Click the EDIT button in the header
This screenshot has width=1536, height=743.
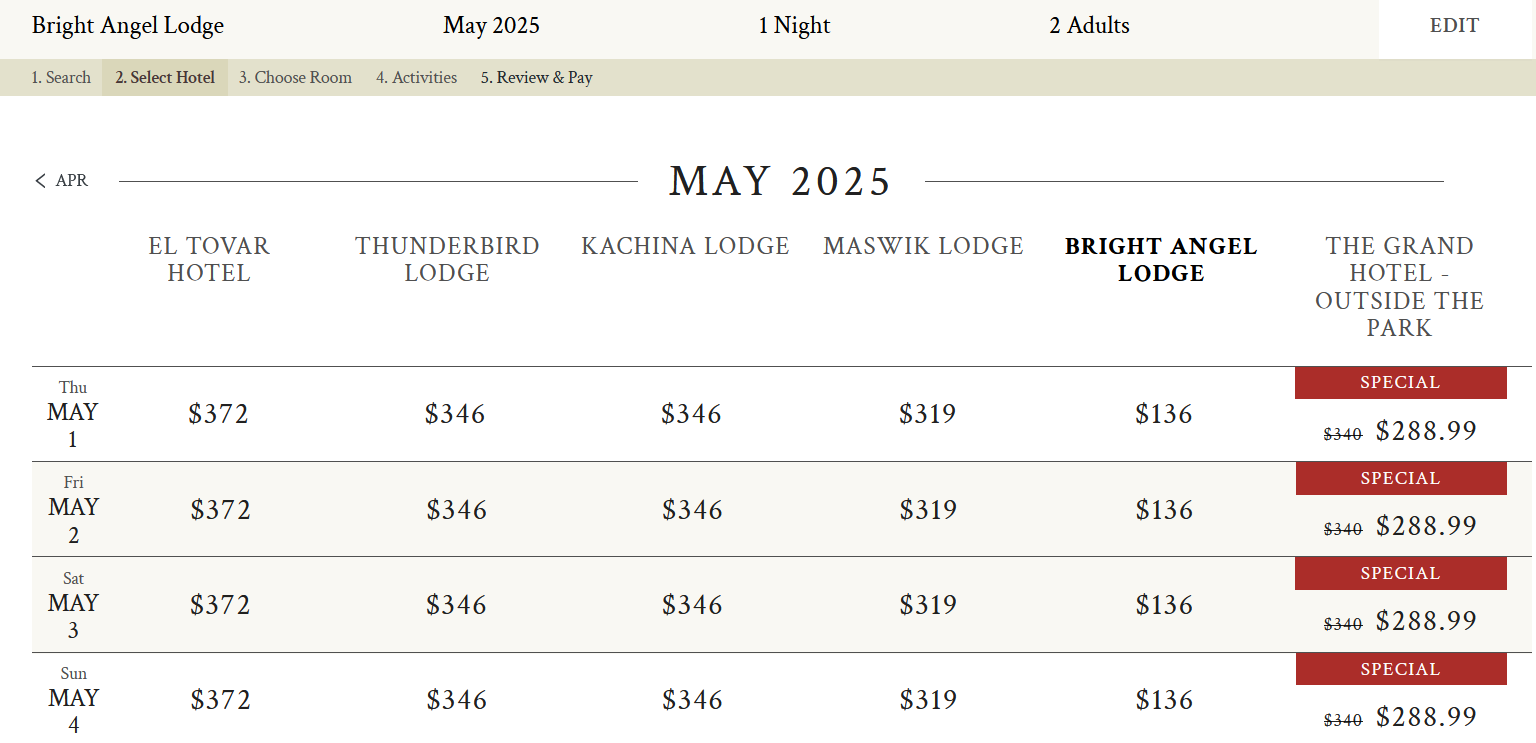point(1454,26)
